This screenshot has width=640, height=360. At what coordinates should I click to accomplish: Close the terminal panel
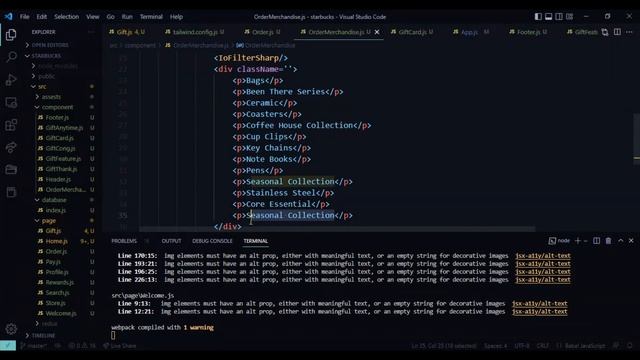tap(631, 241)
